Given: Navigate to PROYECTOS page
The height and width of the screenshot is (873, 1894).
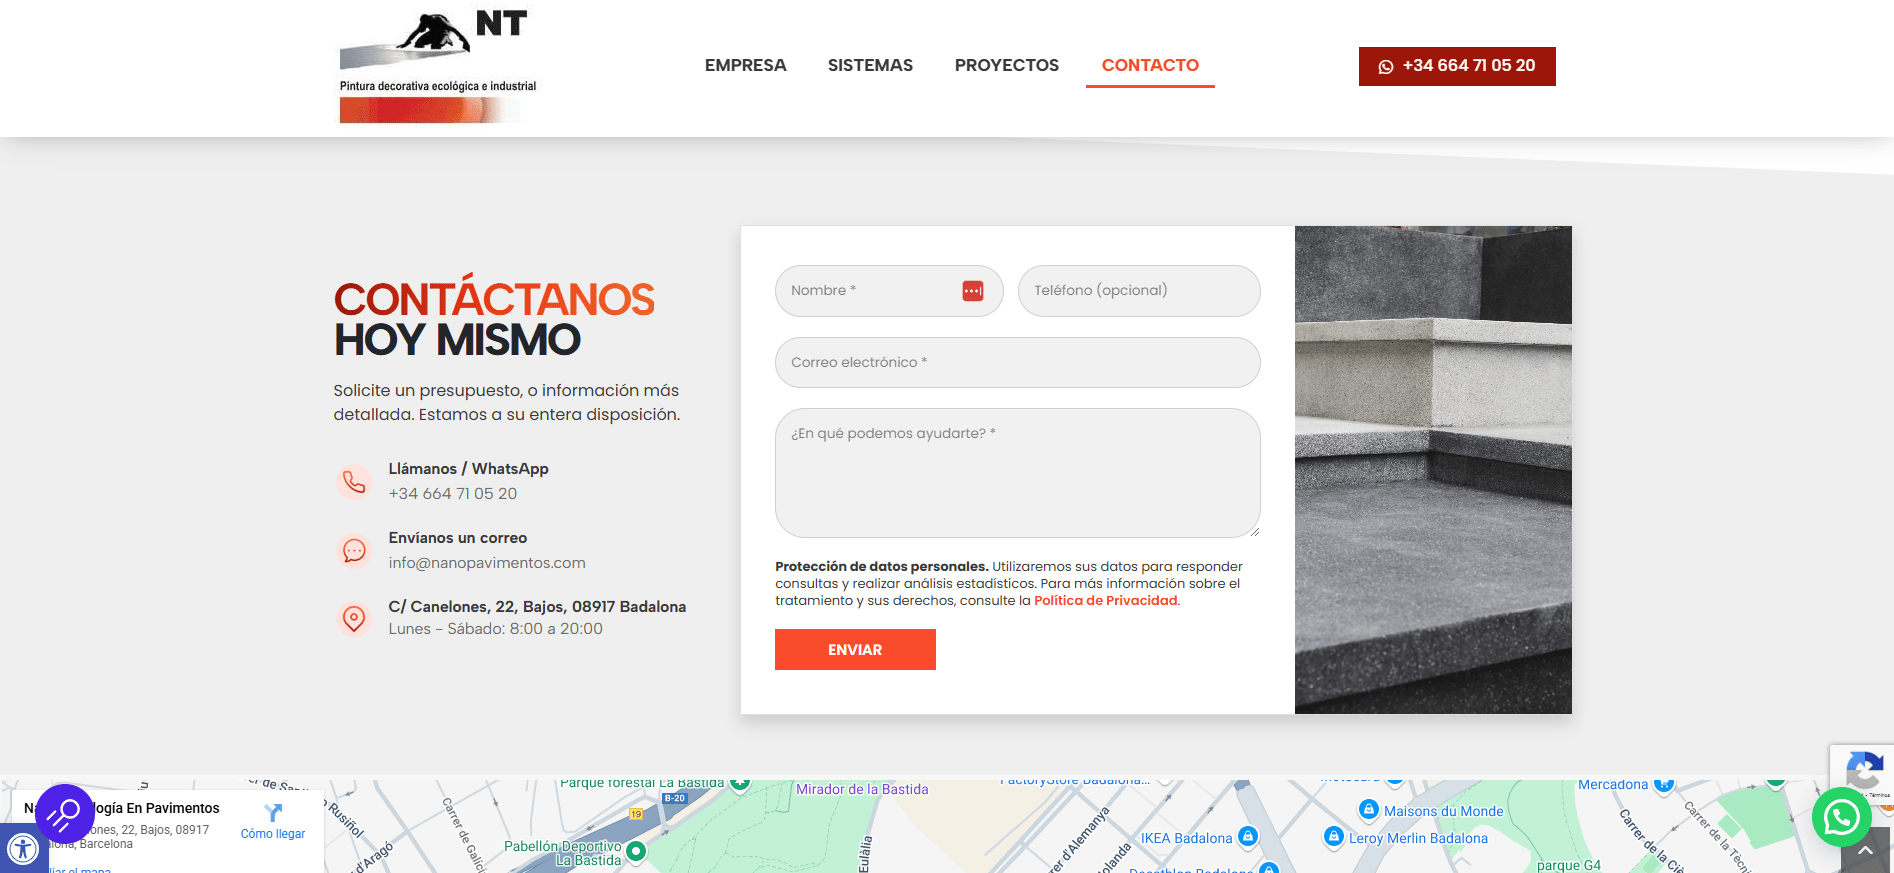Looking at the screenshot, I should pyautogui.click(x=1006, y=66).
